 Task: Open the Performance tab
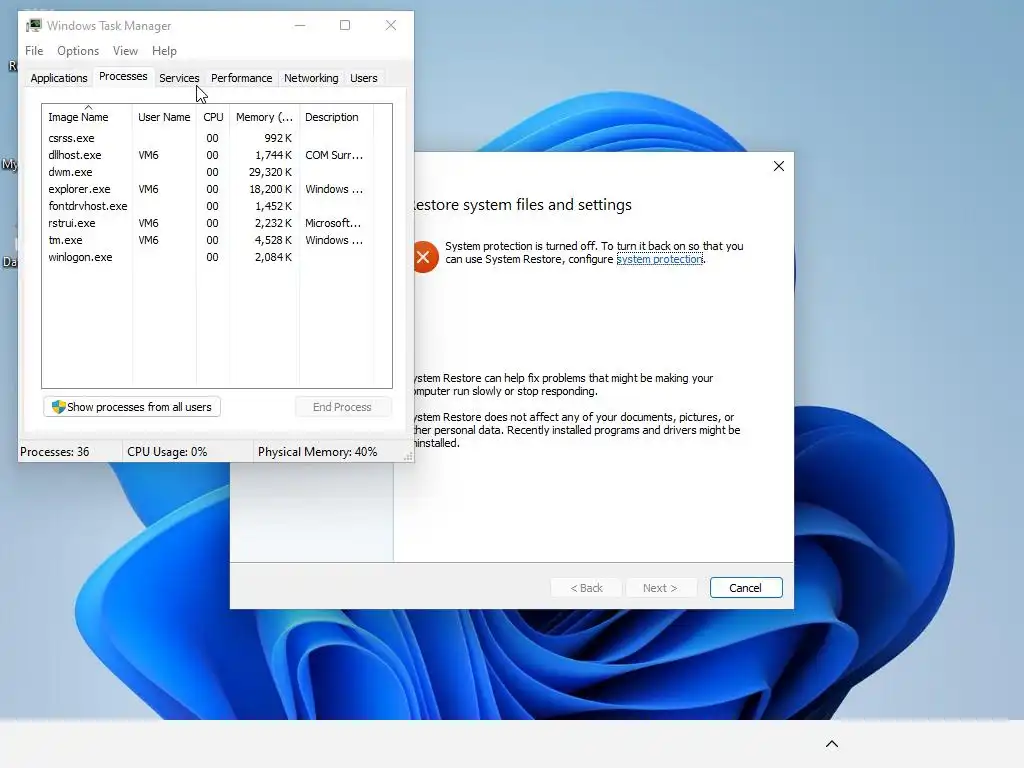(241, 78)
